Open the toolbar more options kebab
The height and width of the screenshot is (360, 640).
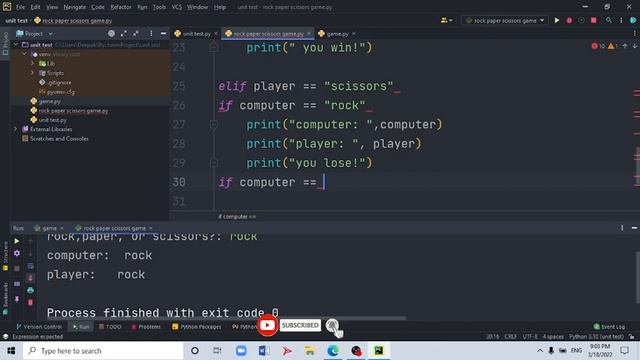621,20
